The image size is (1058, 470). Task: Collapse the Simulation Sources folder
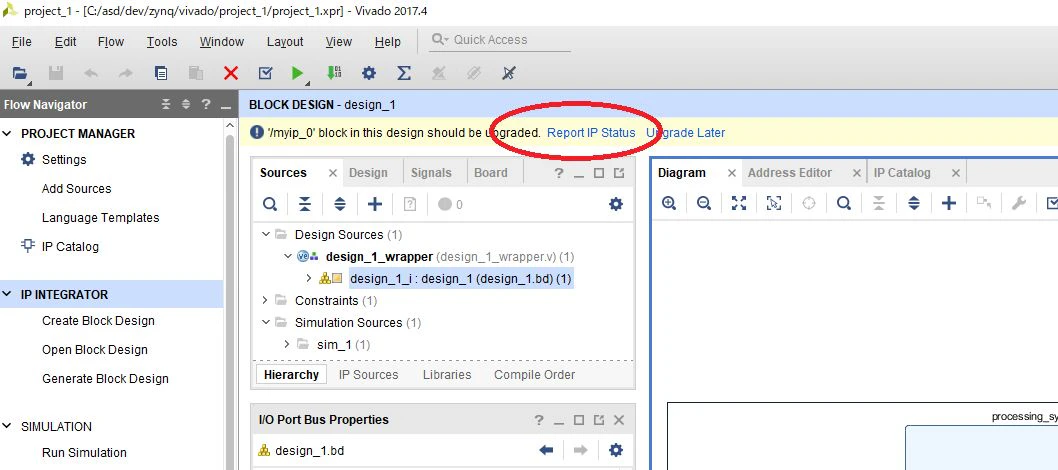[265, 322]
